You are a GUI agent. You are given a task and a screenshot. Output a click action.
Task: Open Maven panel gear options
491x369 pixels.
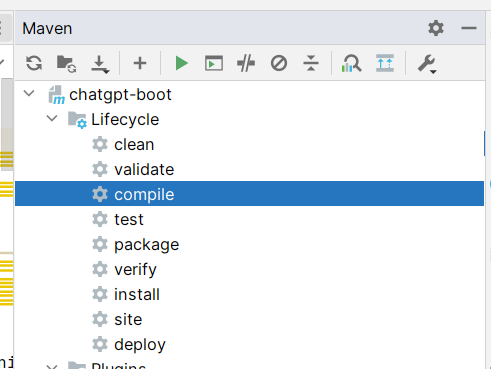[436, 28]
